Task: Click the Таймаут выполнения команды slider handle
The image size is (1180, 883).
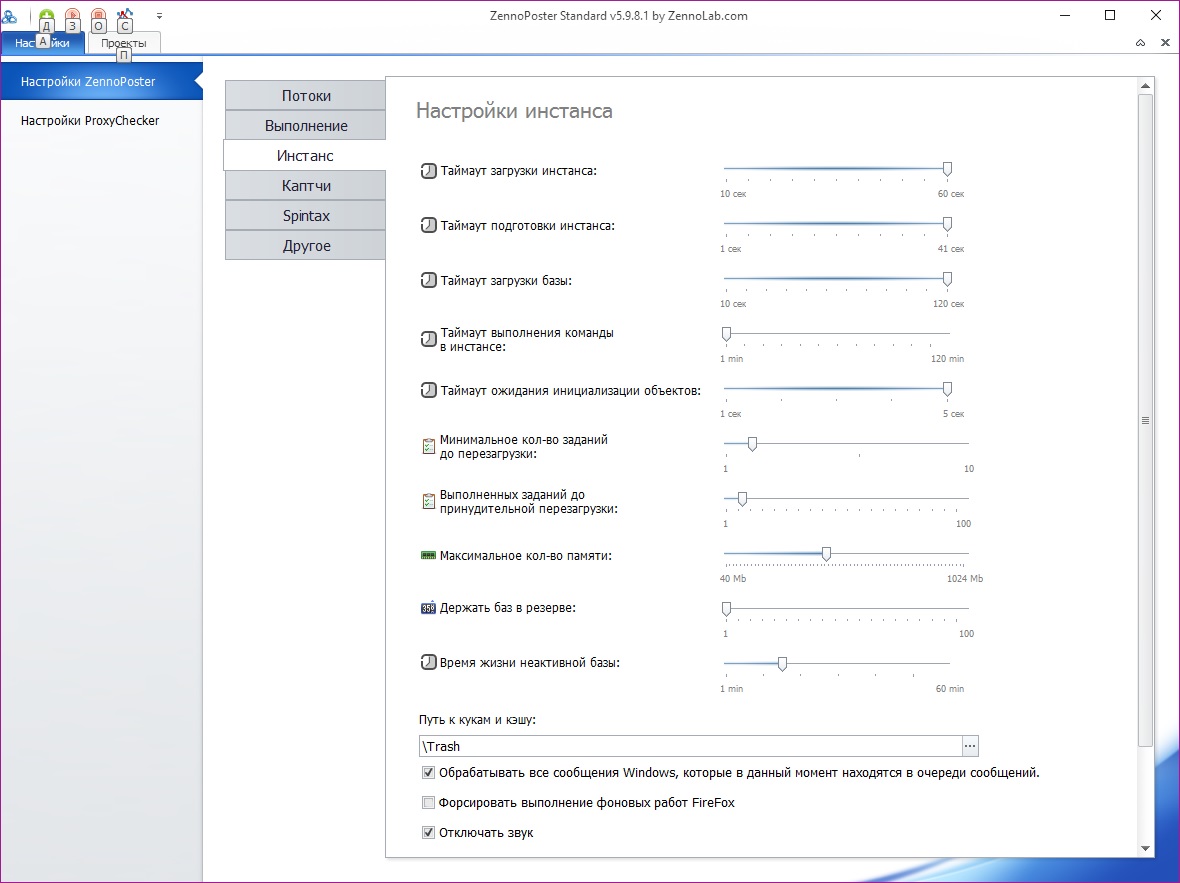Action: click(726, 334)
